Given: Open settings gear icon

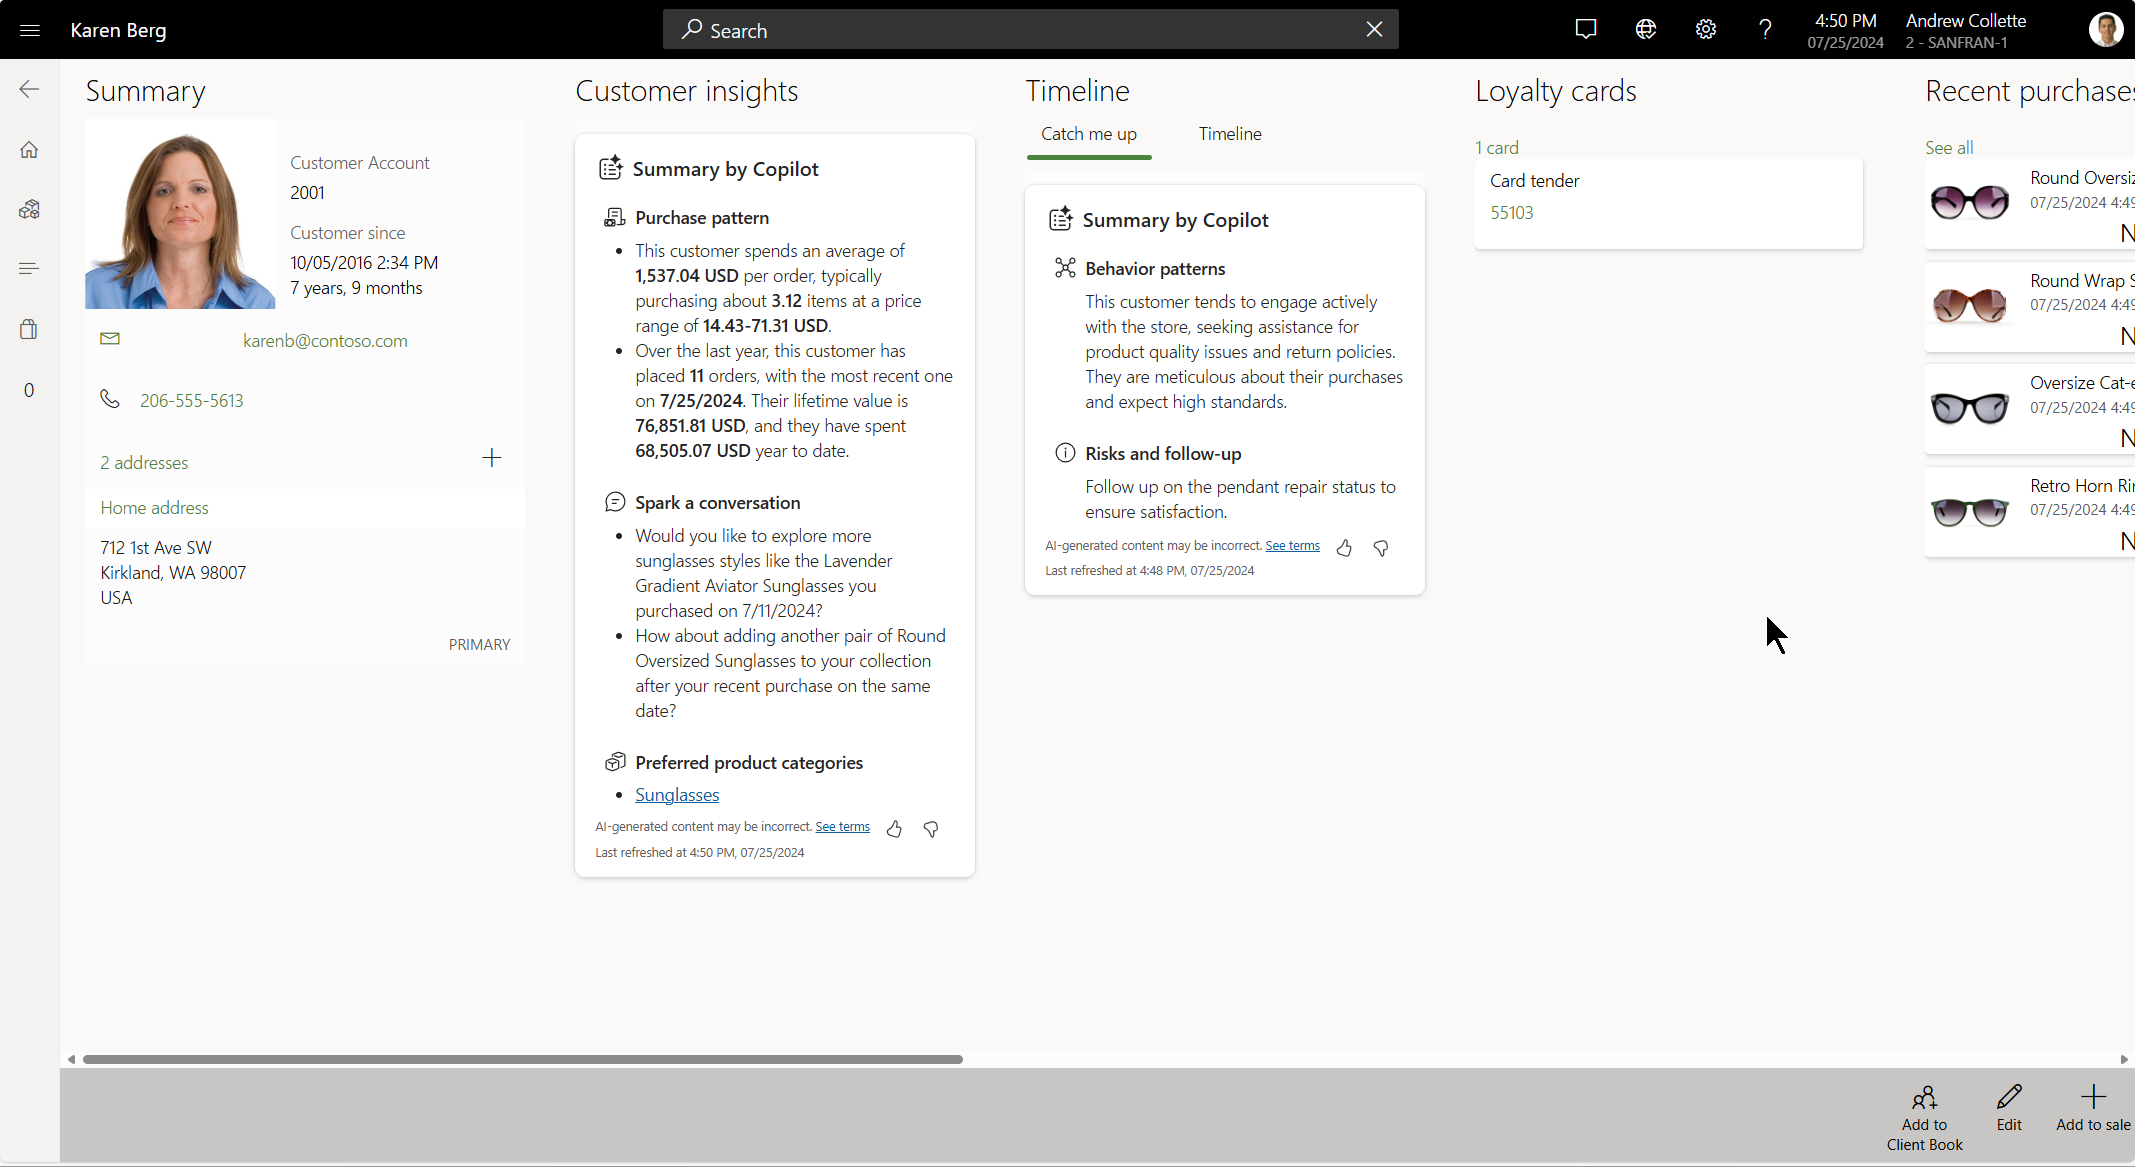Looking at the screenshot, I should (x=1705, y=29).
